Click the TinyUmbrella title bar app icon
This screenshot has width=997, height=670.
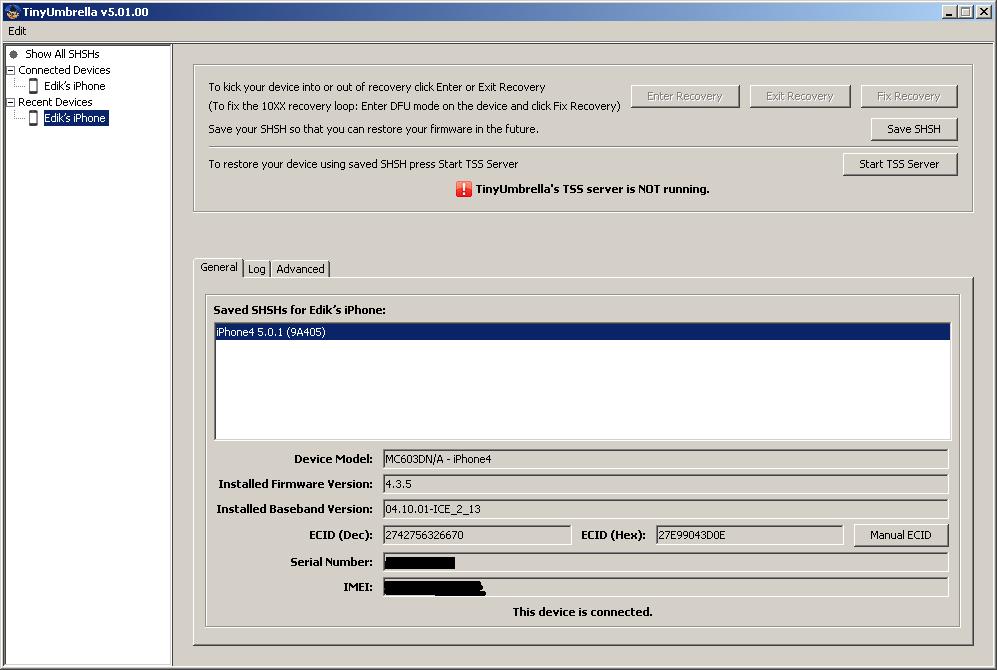point(10,11)
